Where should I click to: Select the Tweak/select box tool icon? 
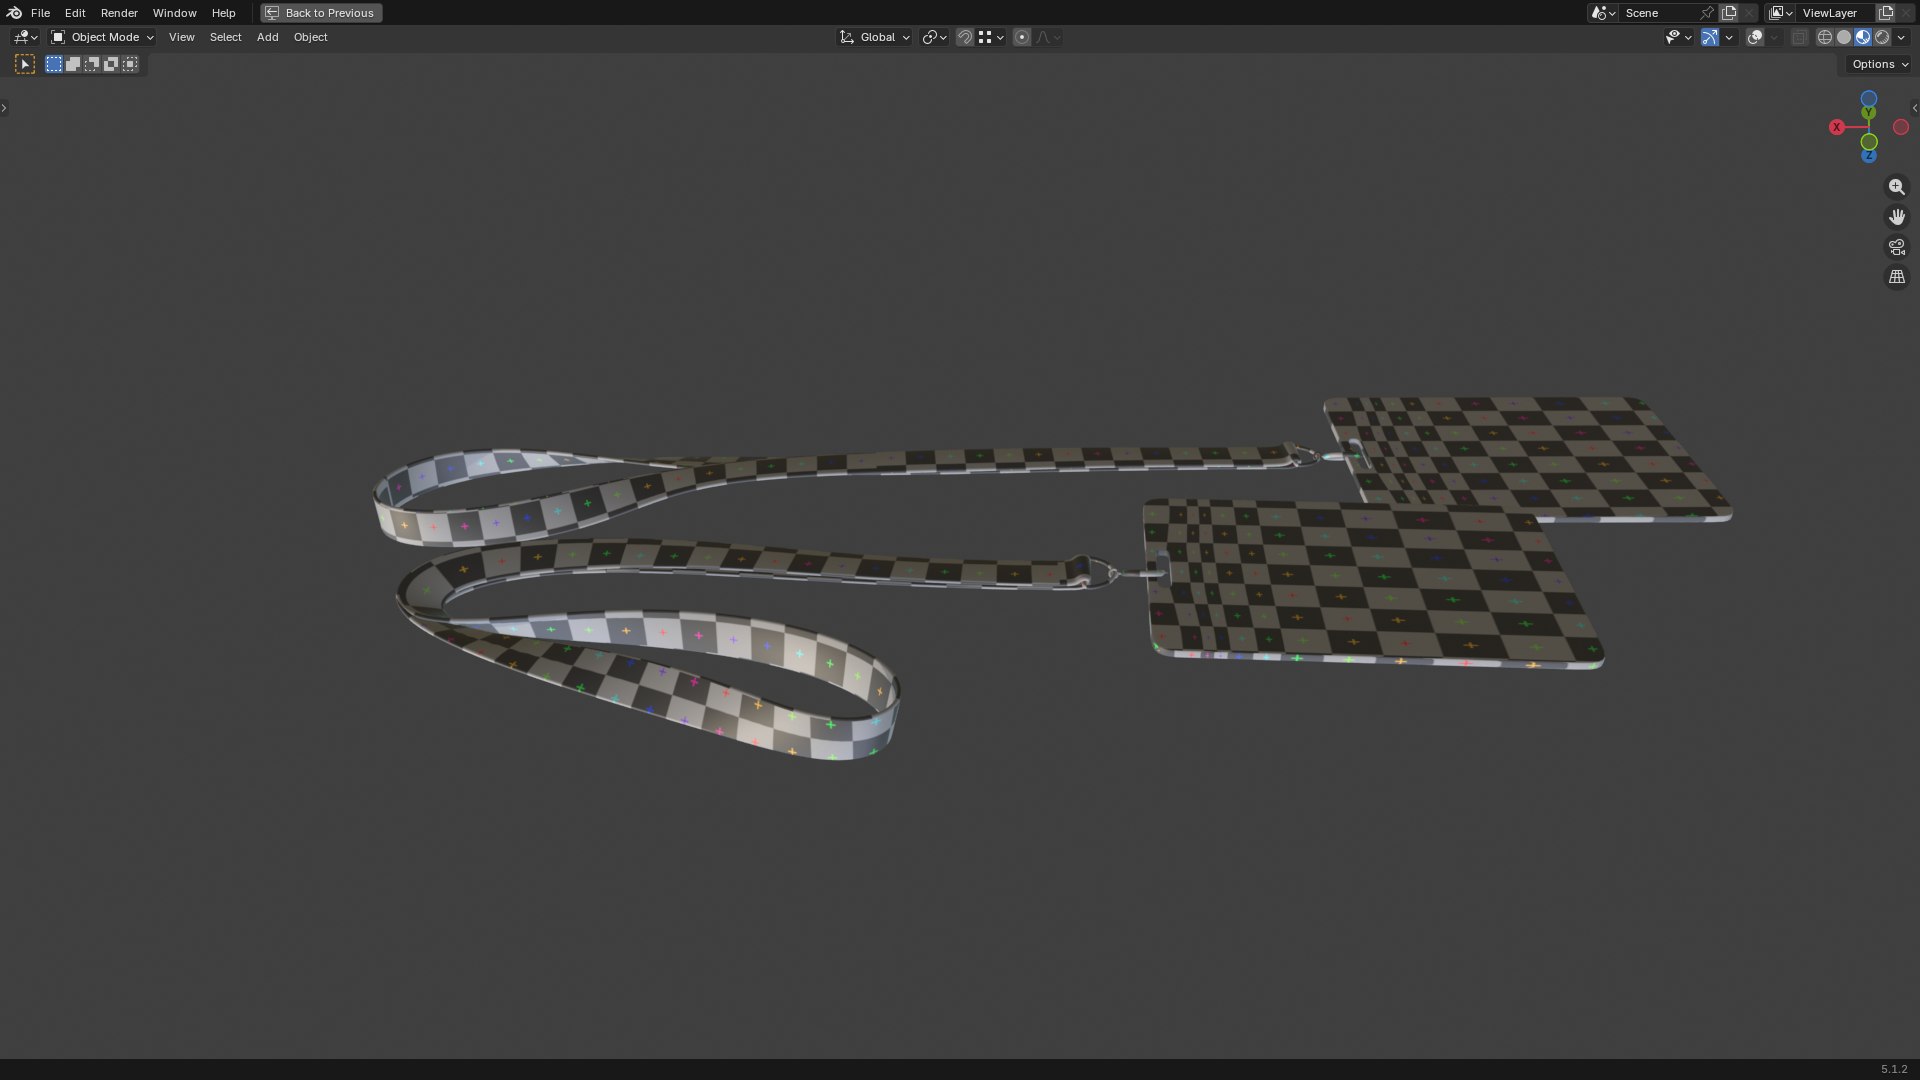(x=25, y=64)
